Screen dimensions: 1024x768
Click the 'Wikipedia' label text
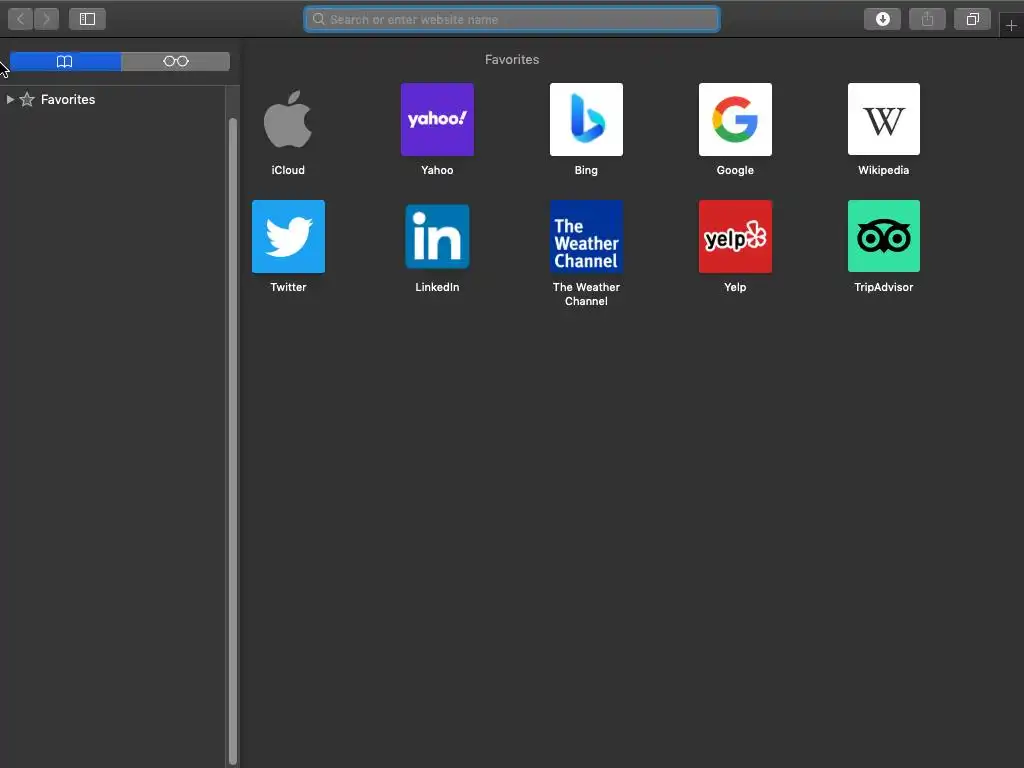884,170
